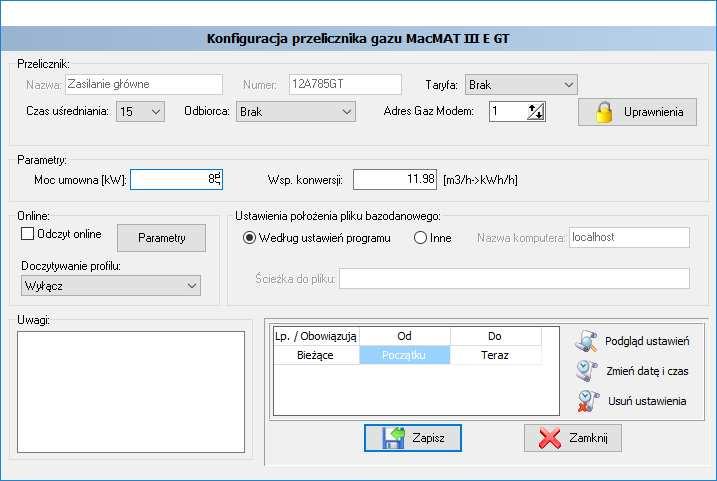Click the Usuń ustawienia delete icon
This screenshot has height=481, width=717.
587,401
